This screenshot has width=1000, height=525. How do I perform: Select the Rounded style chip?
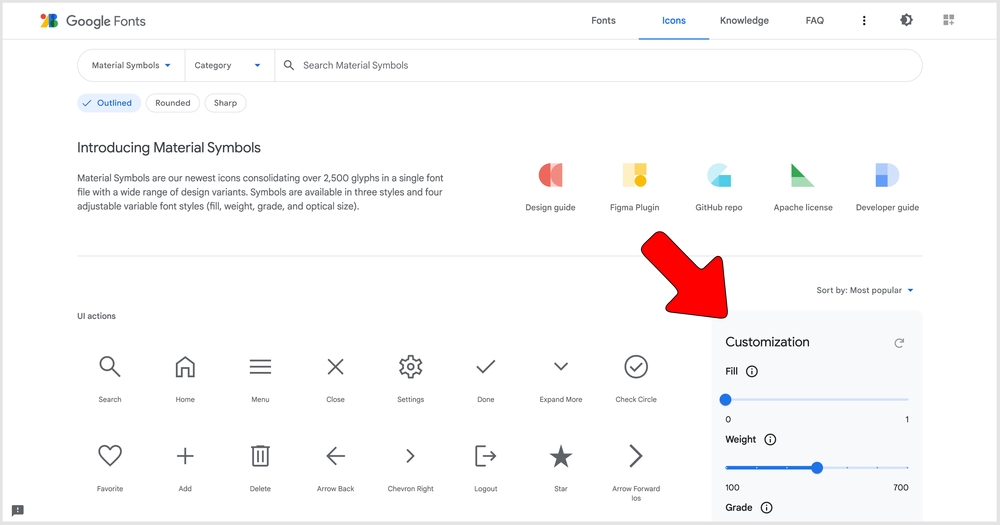(x=173, y=103)
